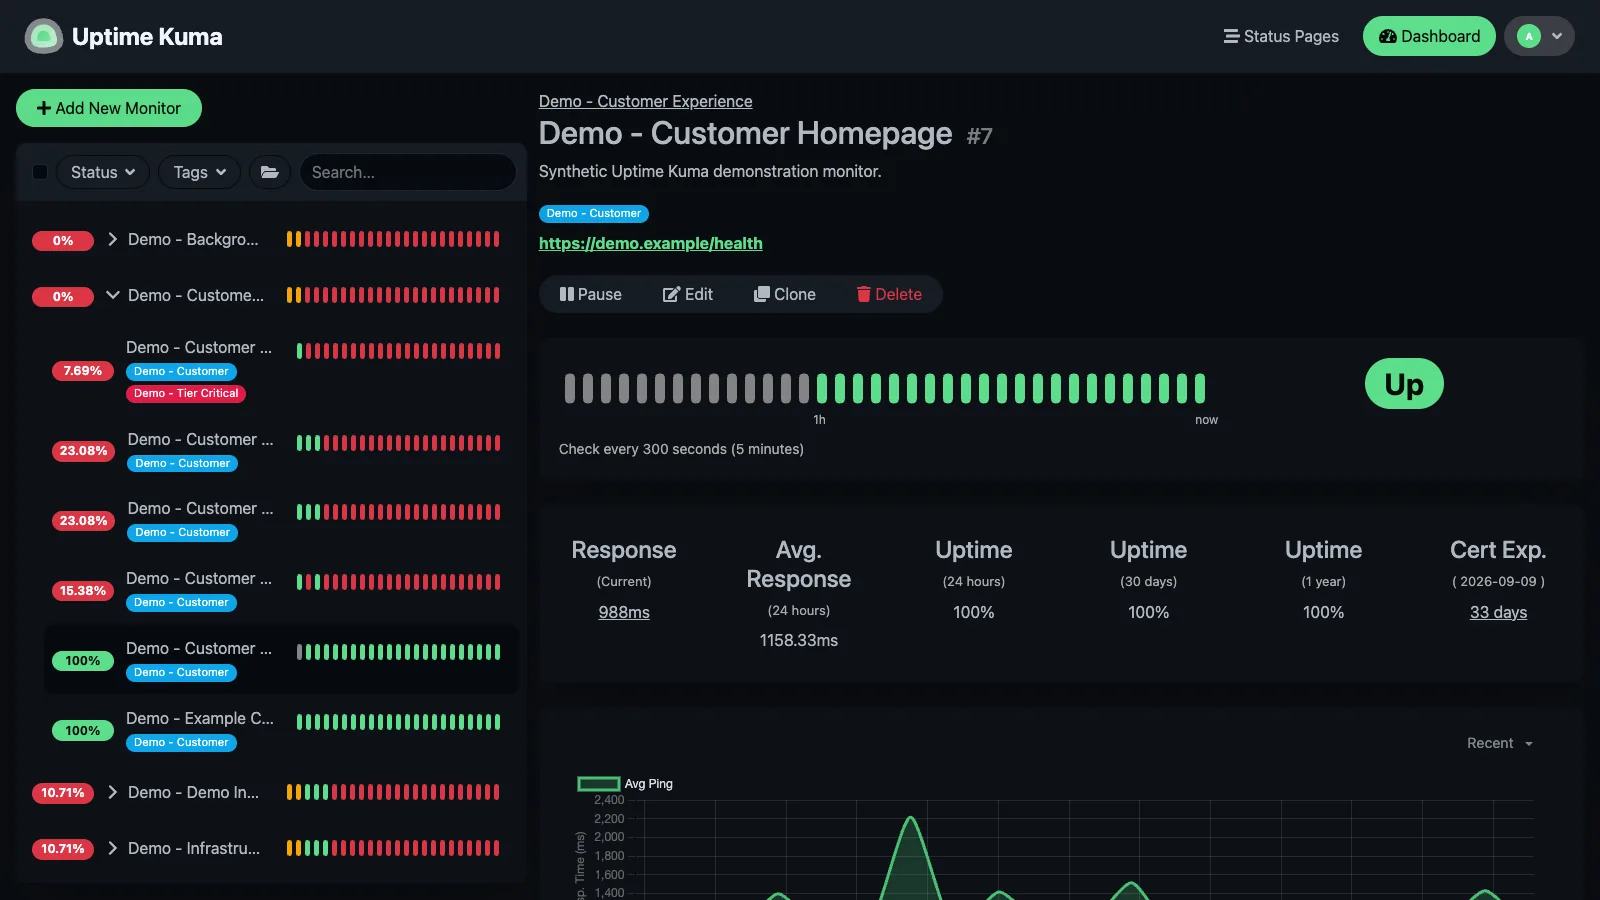1600x900 pixels.
Task: Click the Demo - Customer Homepage heading
Action: (745, 134)
